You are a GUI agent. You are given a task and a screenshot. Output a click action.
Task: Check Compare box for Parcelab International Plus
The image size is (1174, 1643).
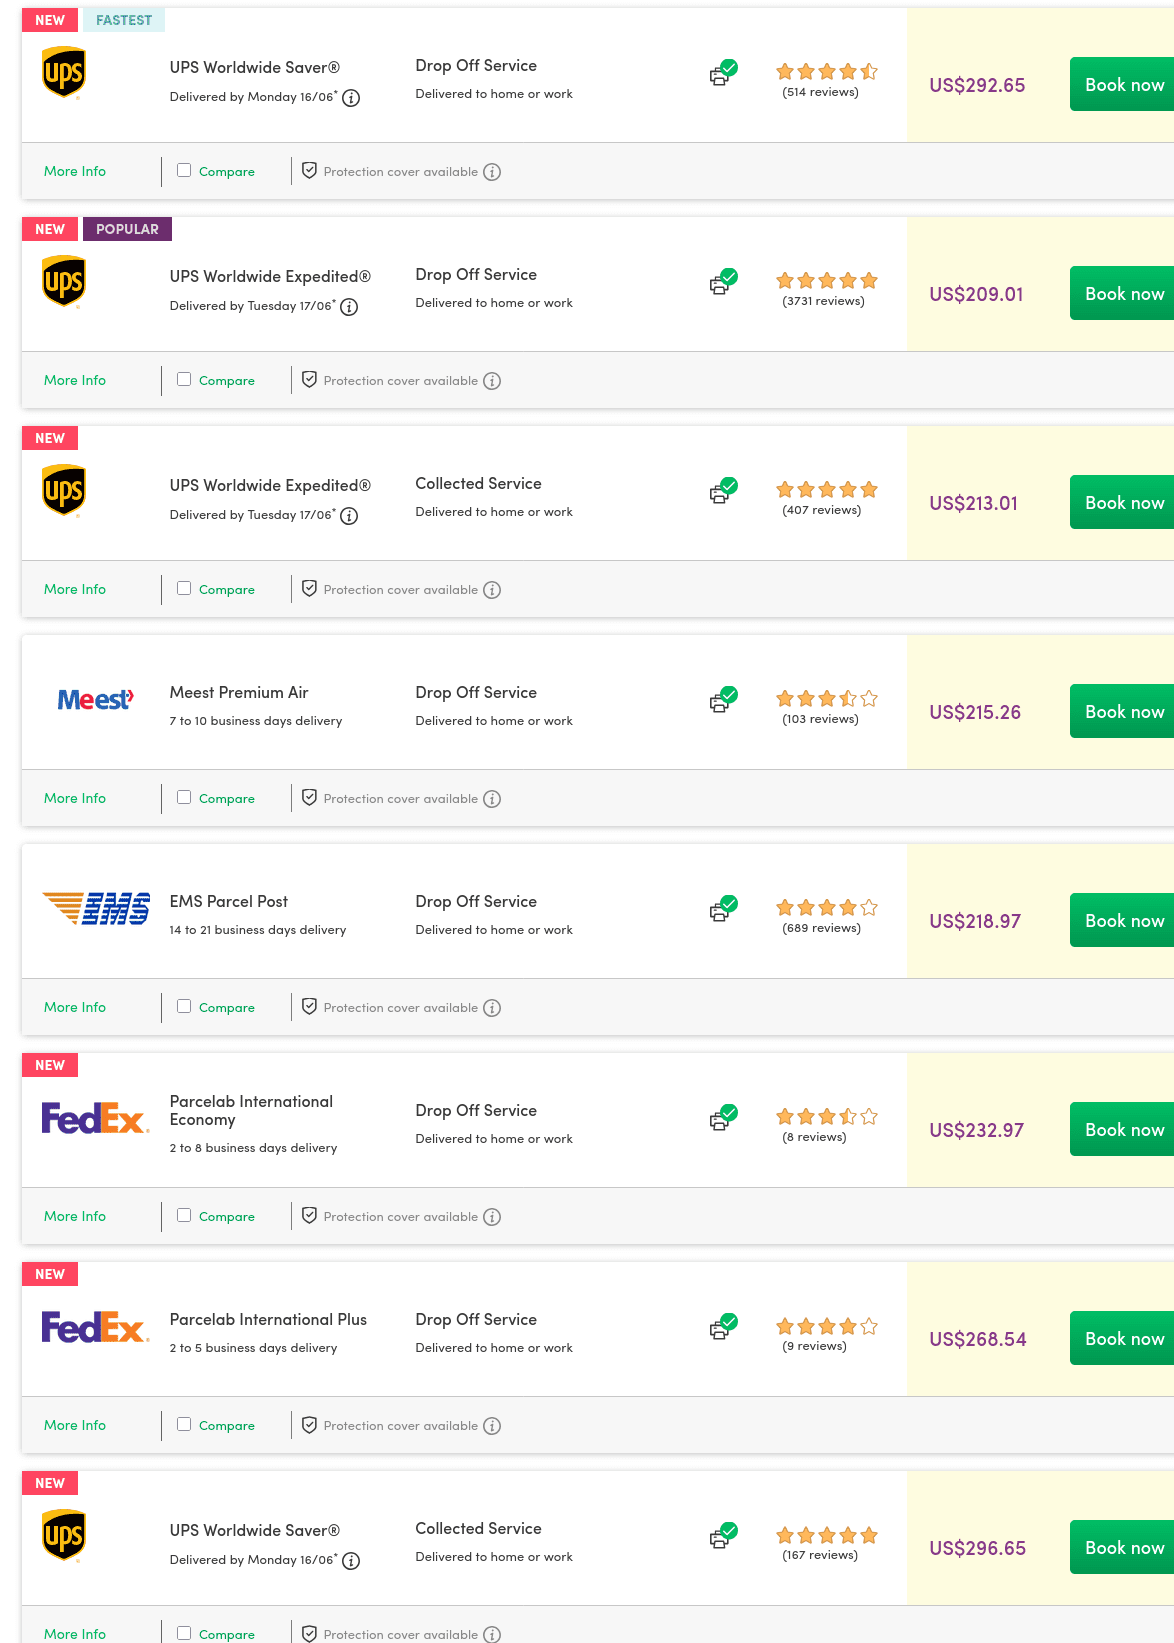click(184, 1425)
